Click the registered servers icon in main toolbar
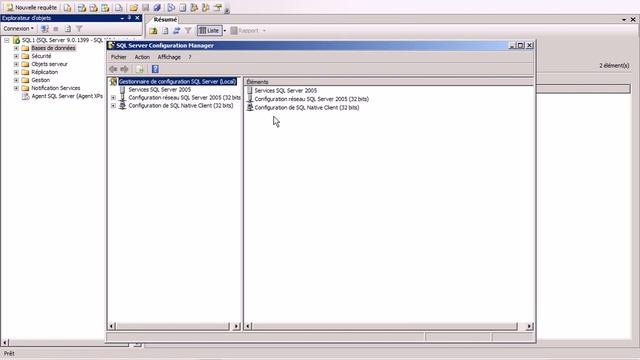640x360 pixels. pos(171,7)
